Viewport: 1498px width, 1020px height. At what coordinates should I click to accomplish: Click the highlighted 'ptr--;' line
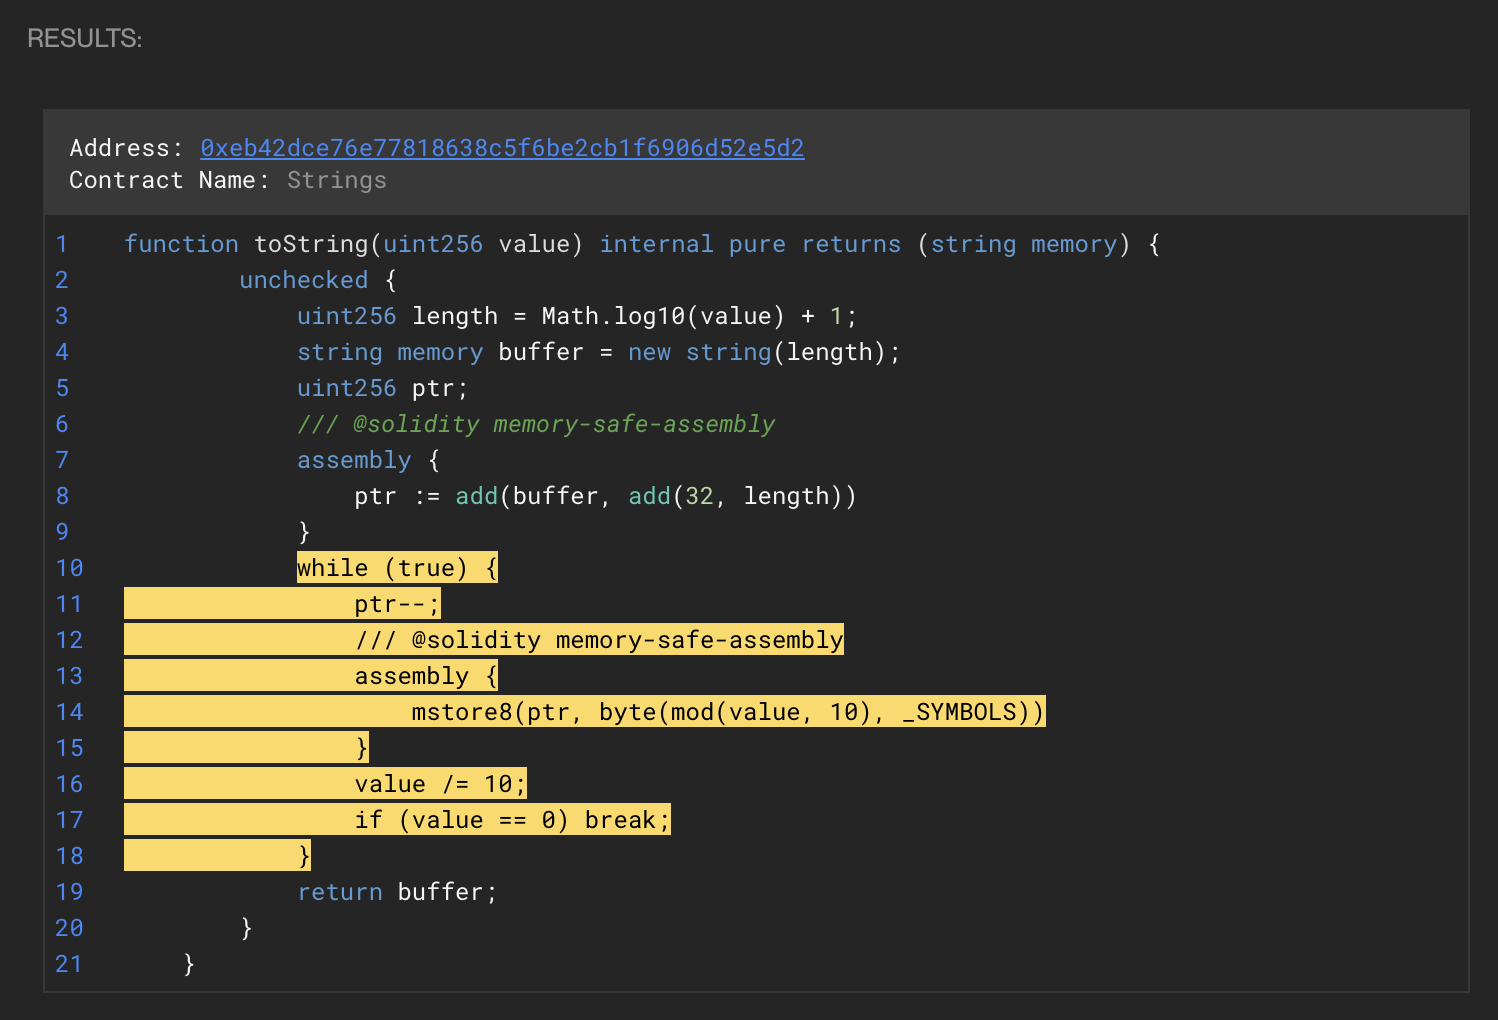[396, 604]
